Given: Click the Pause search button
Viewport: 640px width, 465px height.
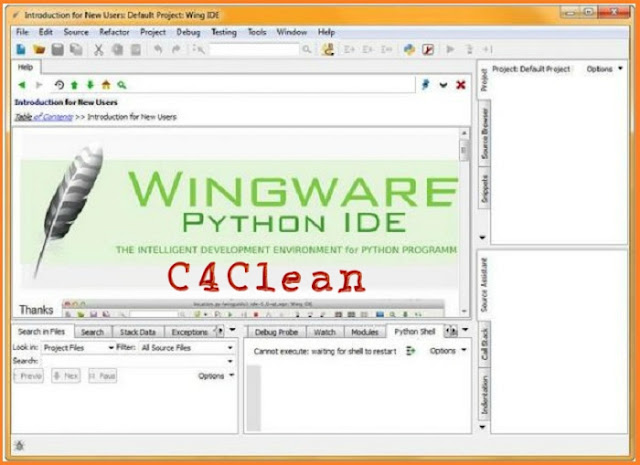Looking at the screenshot, I should [102, 376].
